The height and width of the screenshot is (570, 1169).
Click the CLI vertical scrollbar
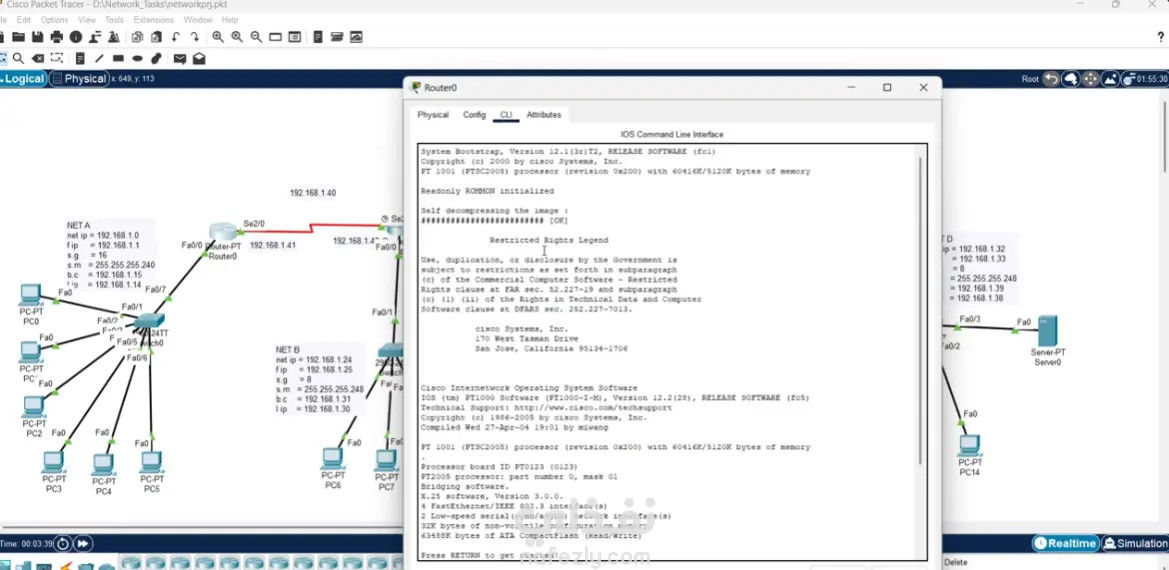click(921, 309)
